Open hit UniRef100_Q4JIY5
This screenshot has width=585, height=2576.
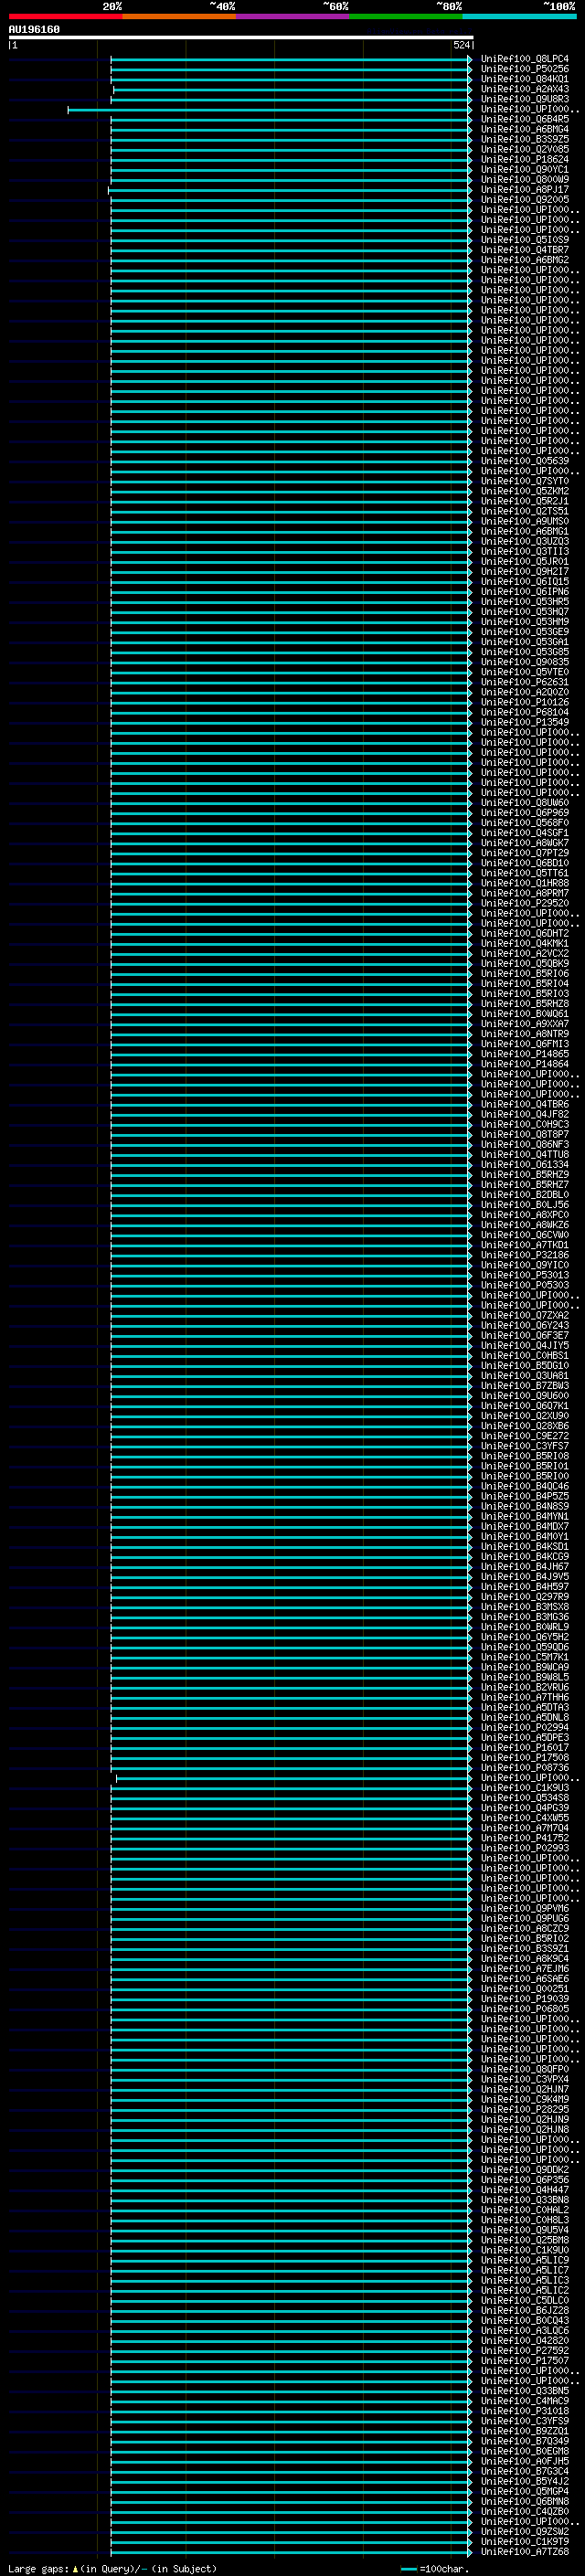(524, 1345)
